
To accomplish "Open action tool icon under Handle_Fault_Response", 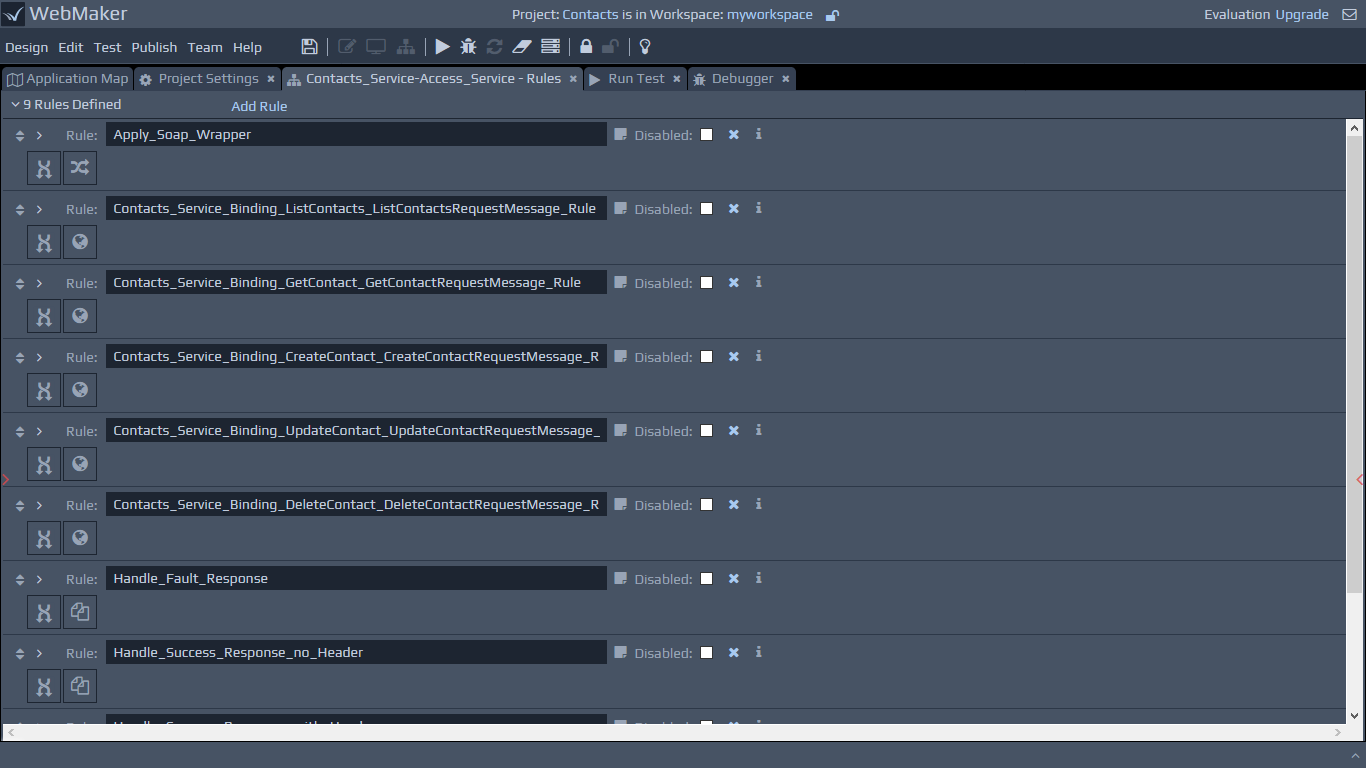I will point(44,612).
